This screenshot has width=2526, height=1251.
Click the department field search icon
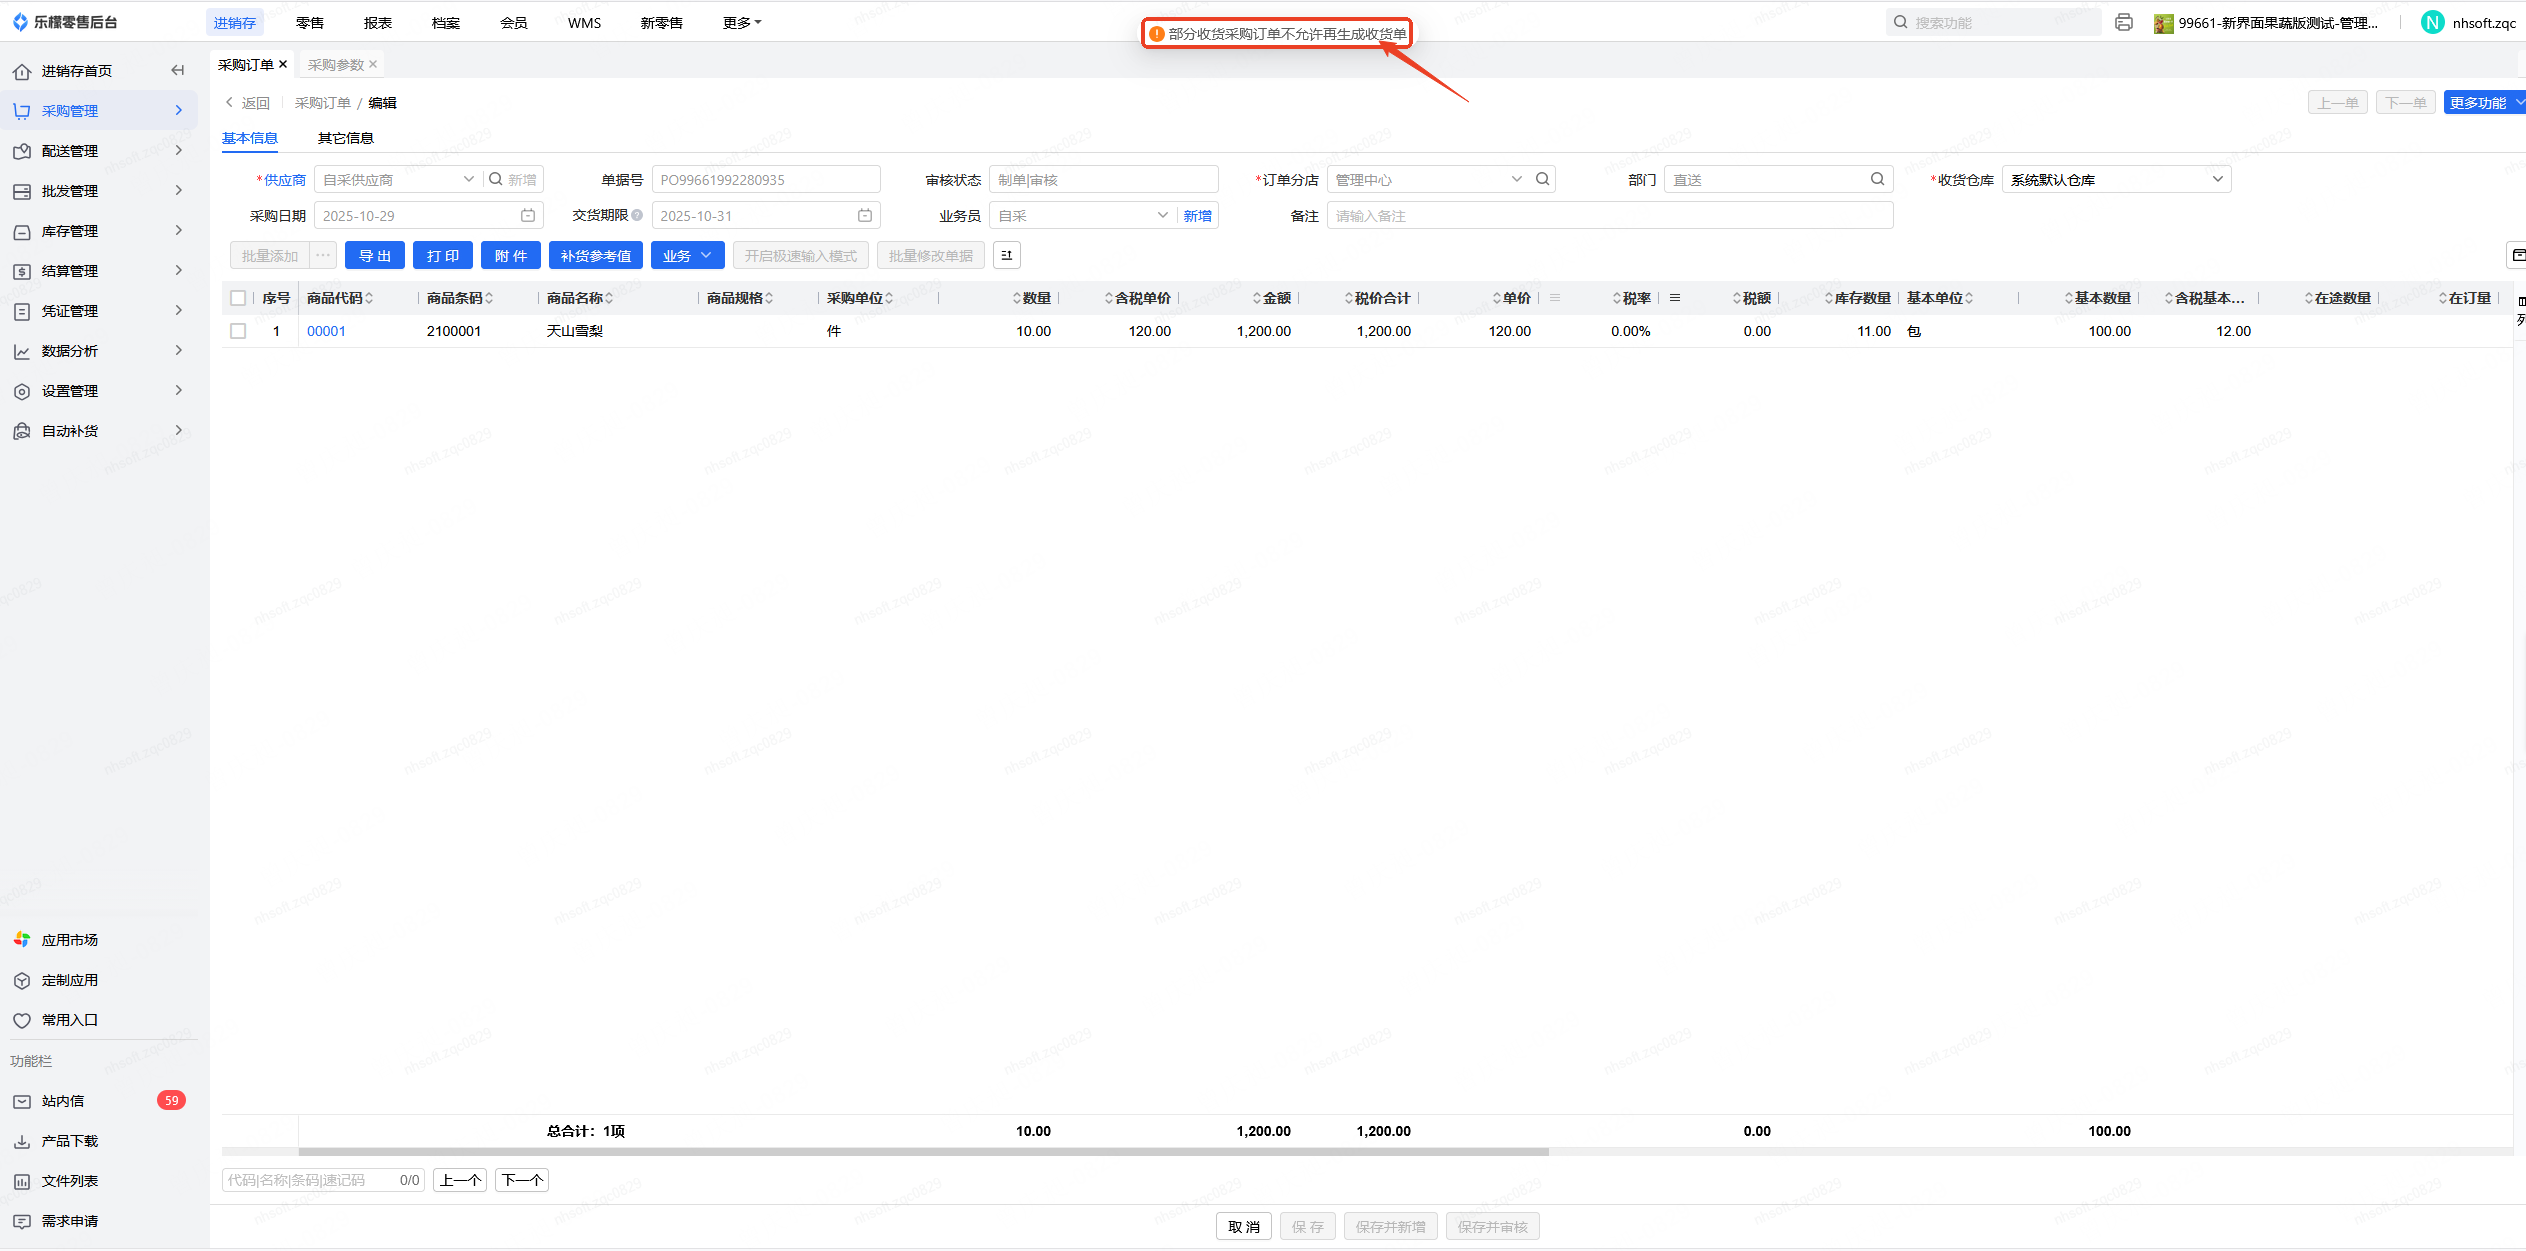pos(1877,179)
